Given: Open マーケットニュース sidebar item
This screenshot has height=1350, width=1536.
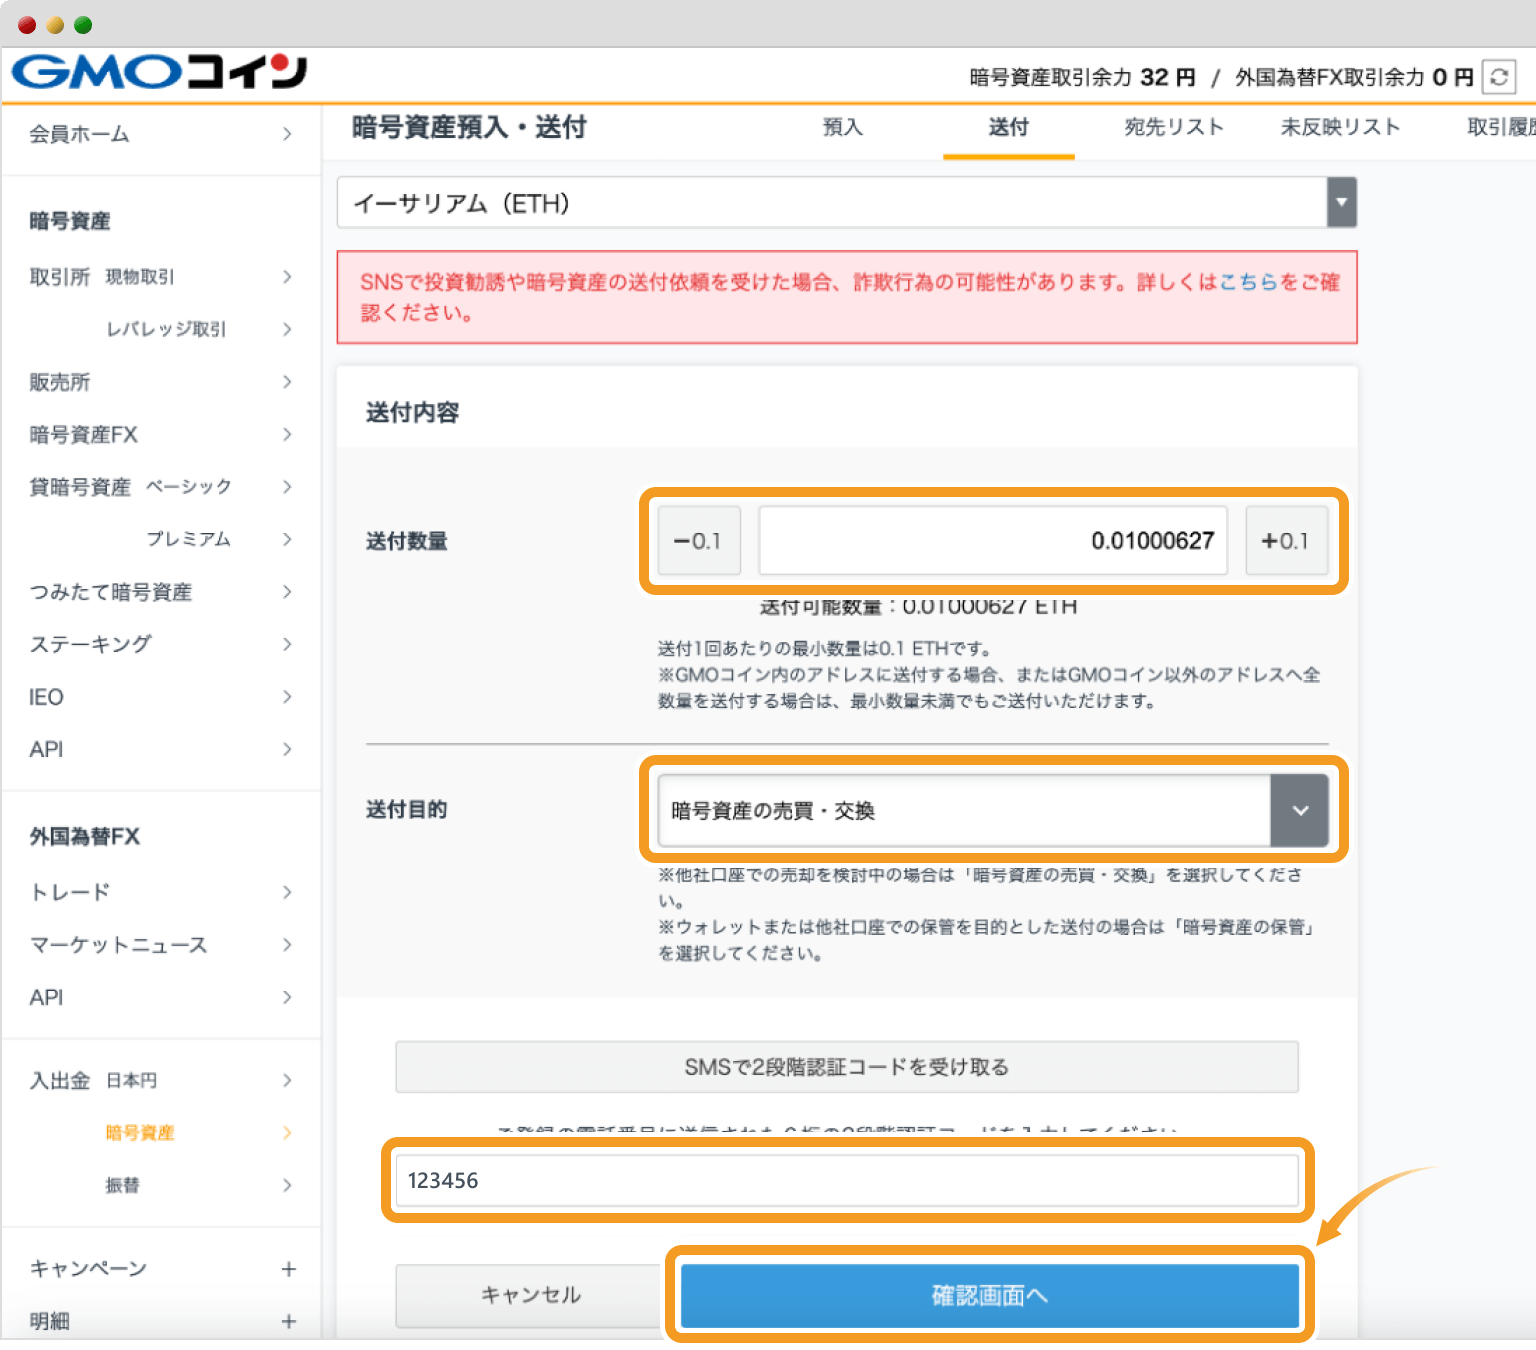Looking at the screenshot, I should point(161,945).
